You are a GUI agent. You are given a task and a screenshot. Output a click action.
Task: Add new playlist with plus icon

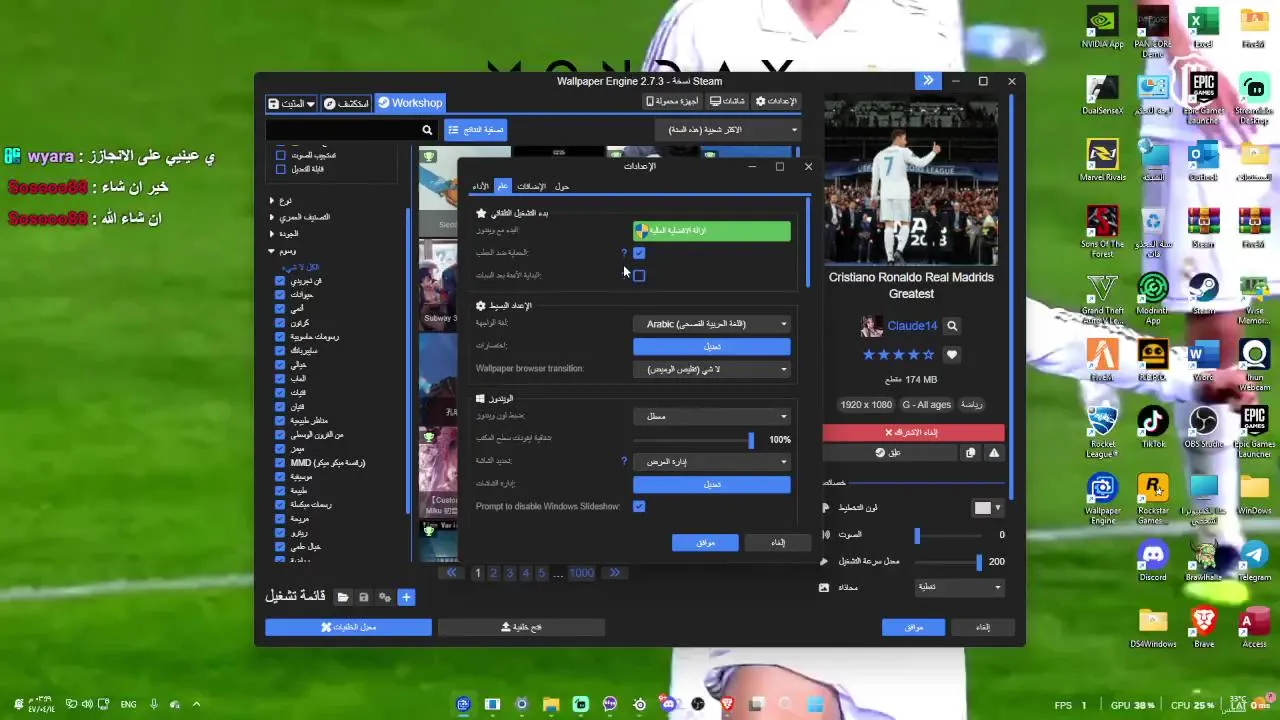(x=406, y=597)
